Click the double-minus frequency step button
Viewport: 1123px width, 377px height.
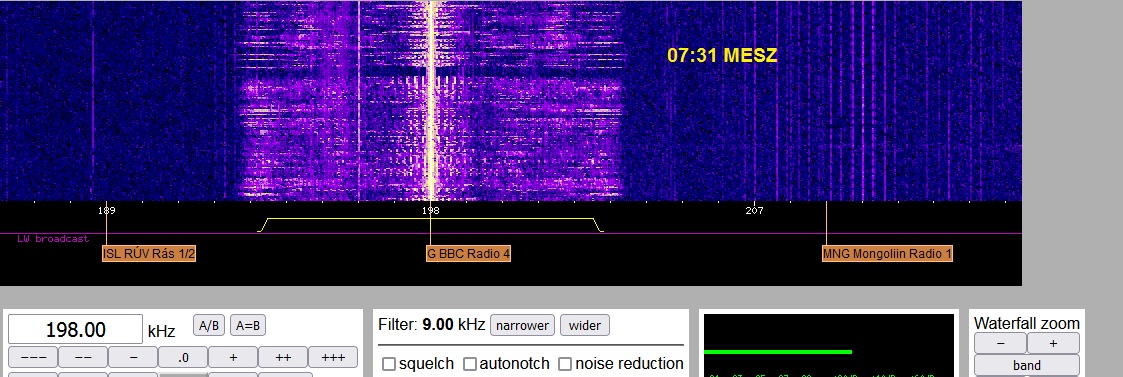(82, 357)
